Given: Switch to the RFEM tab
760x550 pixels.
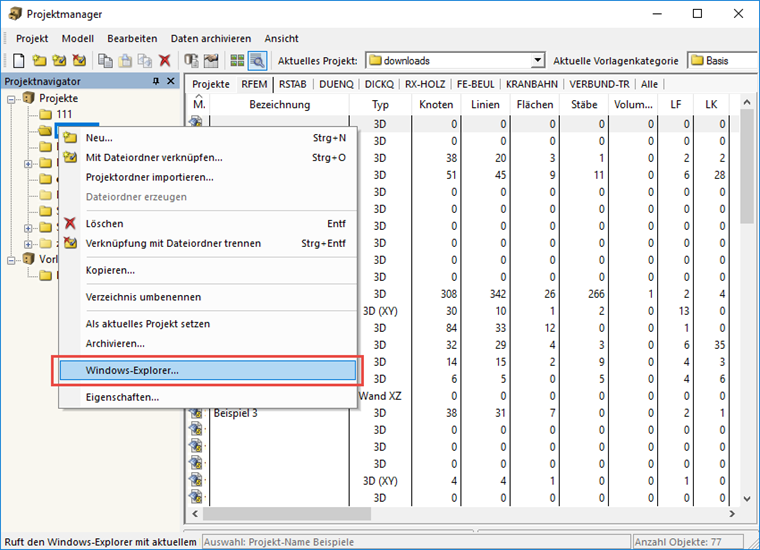Looking at the screenshot, I should (254, 84).
